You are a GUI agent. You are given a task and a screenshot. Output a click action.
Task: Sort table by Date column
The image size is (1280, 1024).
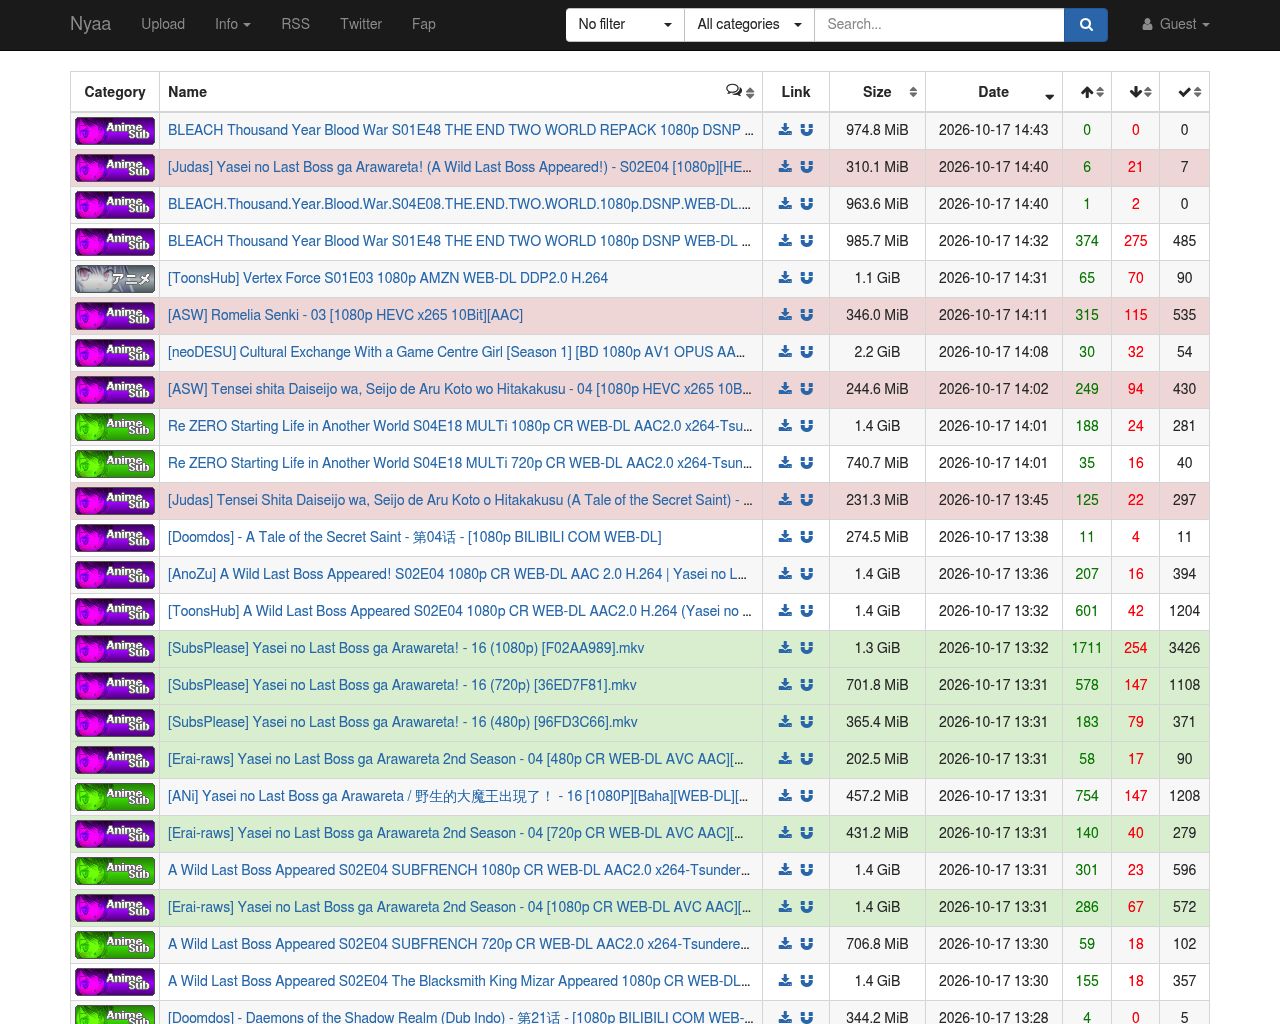click(x=993, y=92)
